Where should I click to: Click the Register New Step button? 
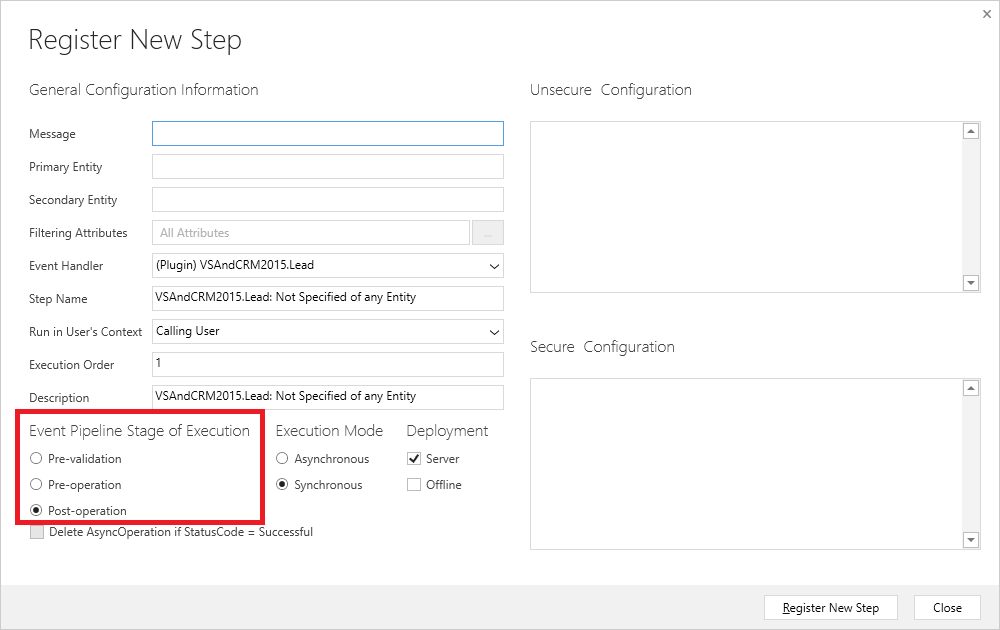click(830, 608)
